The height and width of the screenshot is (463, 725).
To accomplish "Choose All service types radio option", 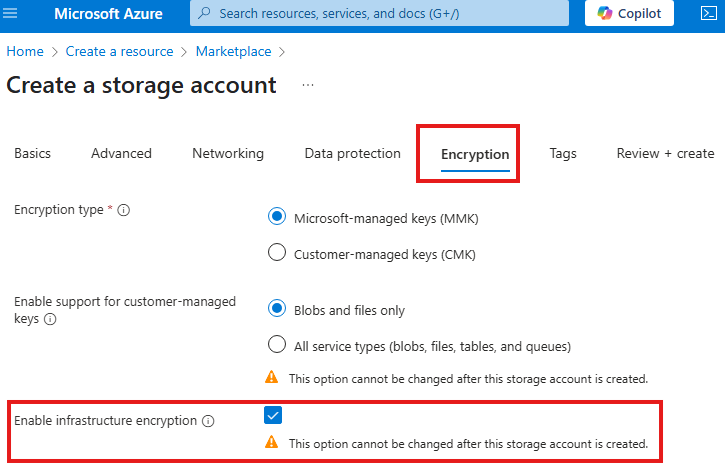I will [277, 345].
